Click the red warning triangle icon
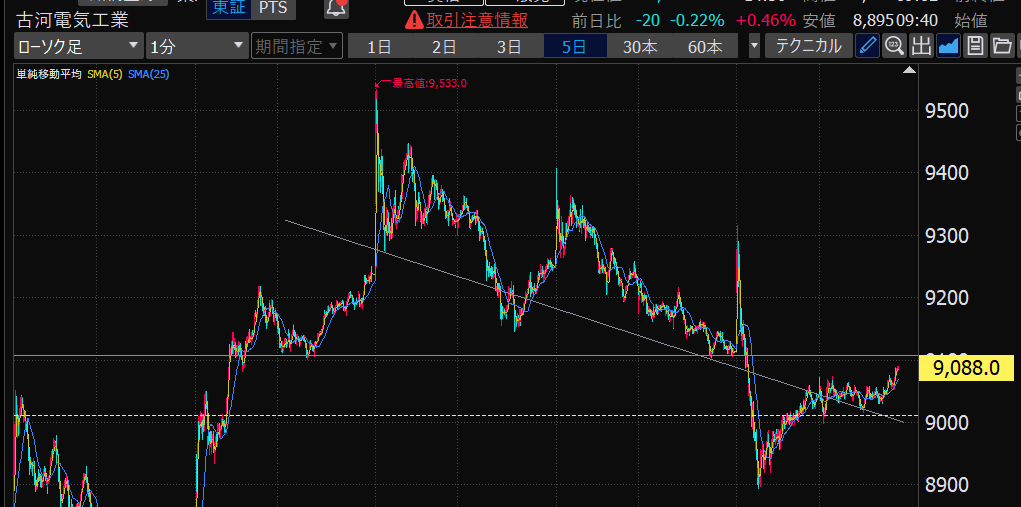 413,20
